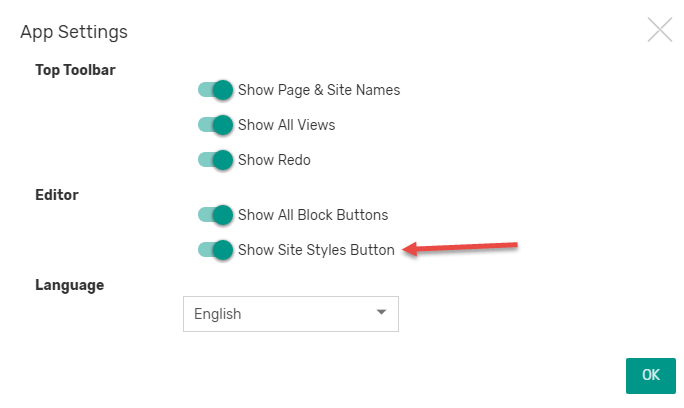Confirm settings with the OK button
The height and width of the screenshot is (408, 684).
click(x=650, y=376)
